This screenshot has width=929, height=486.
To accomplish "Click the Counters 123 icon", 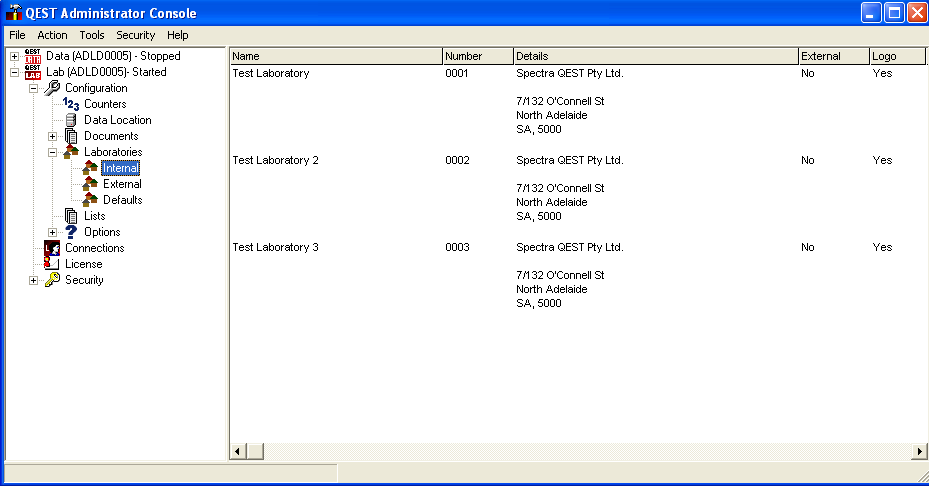I will (x=71, y=104).
